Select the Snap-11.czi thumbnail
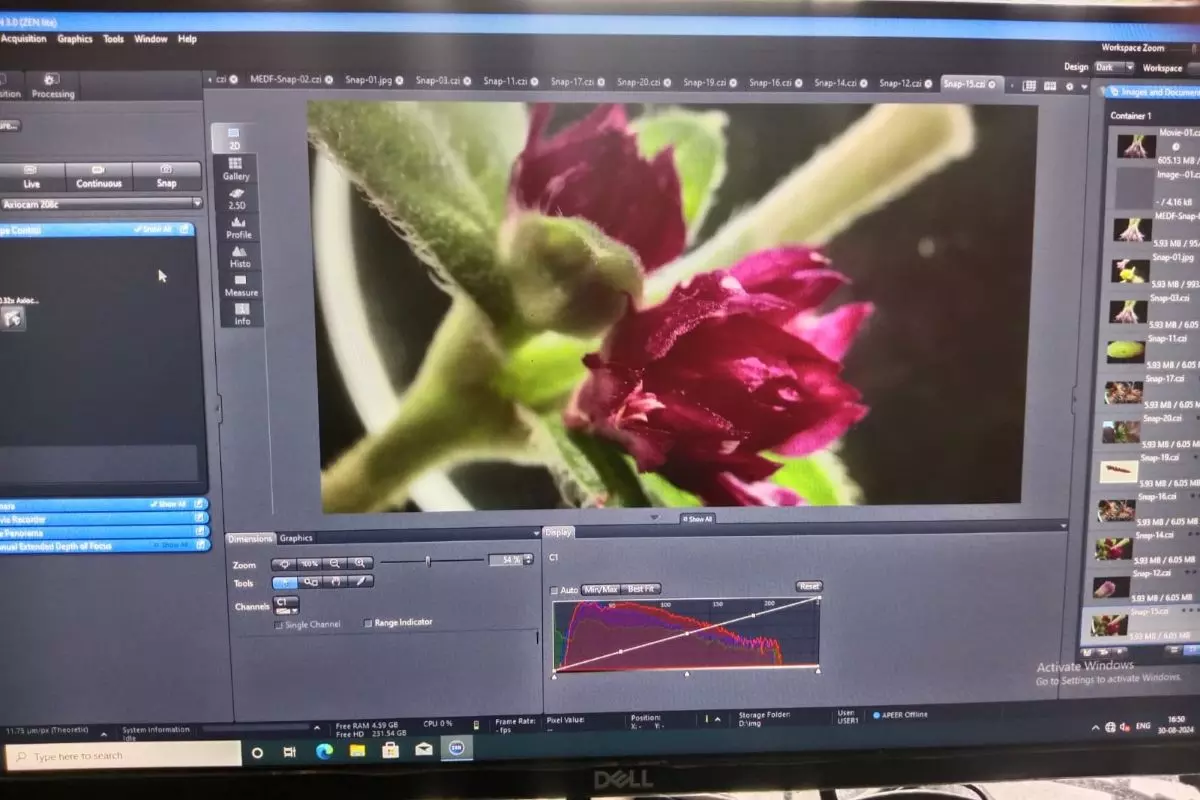This screenshot has width=1200, height=800. pyautogui.click(x=1126, y=351)
